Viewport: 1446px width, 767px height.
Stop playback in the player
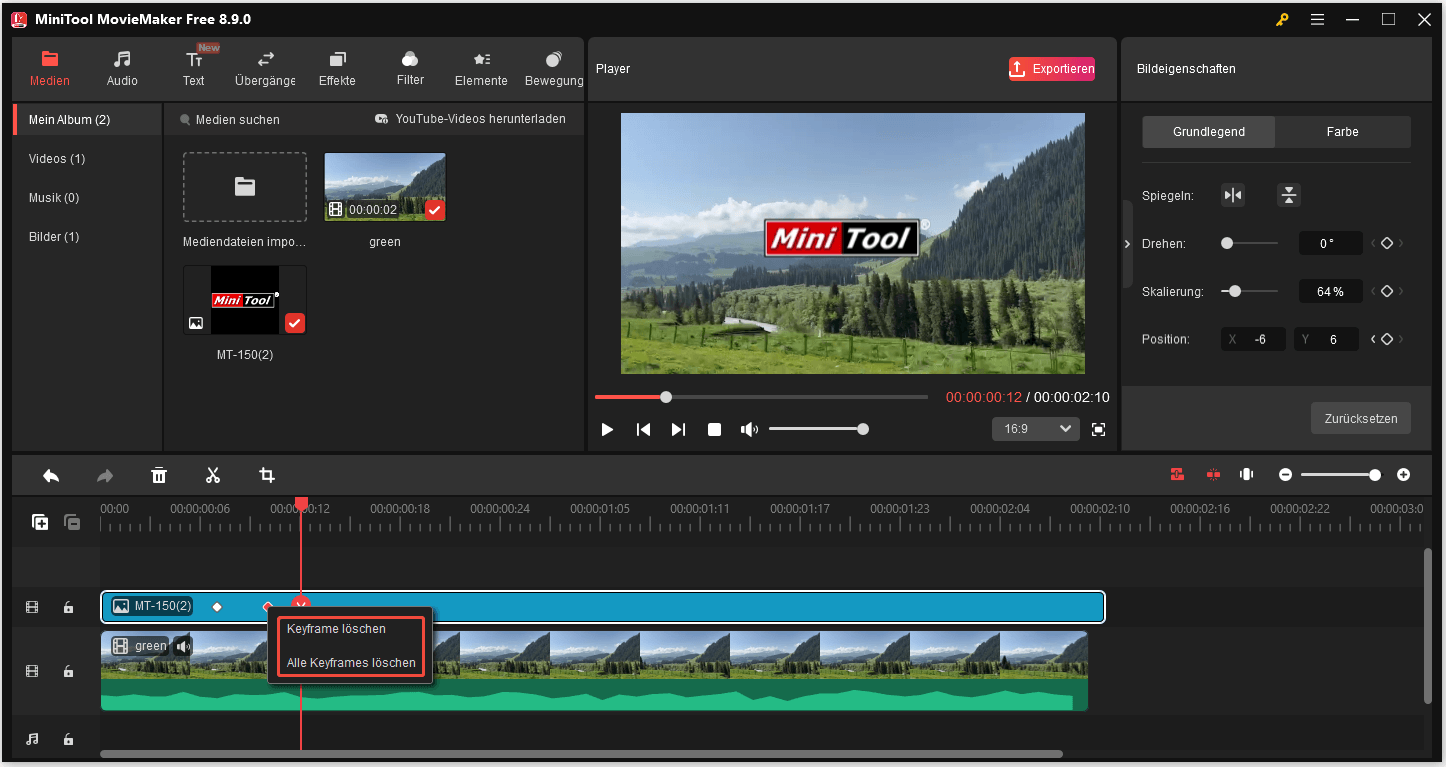coord(714,429)
